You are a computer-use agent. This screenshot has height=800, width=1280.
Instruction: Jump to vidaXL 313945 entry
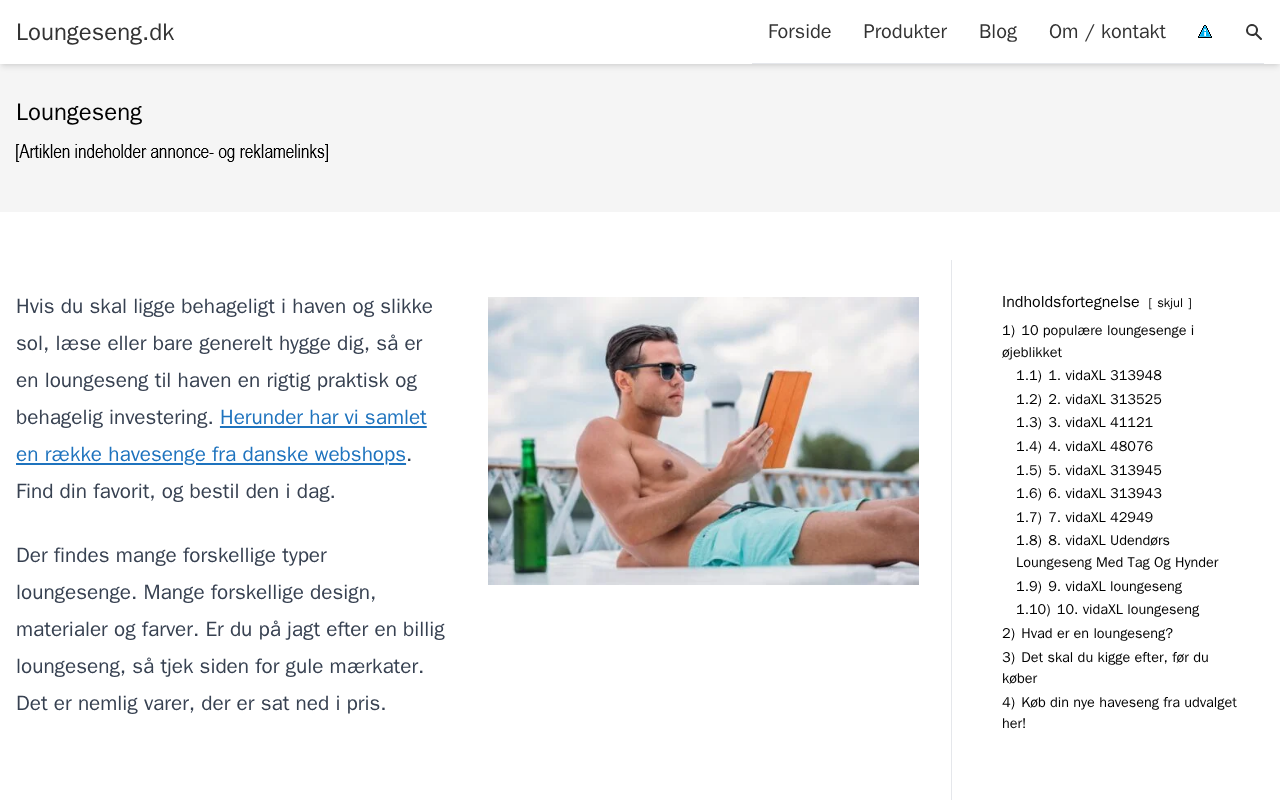pyautogui.click(x=1104, y=471)
